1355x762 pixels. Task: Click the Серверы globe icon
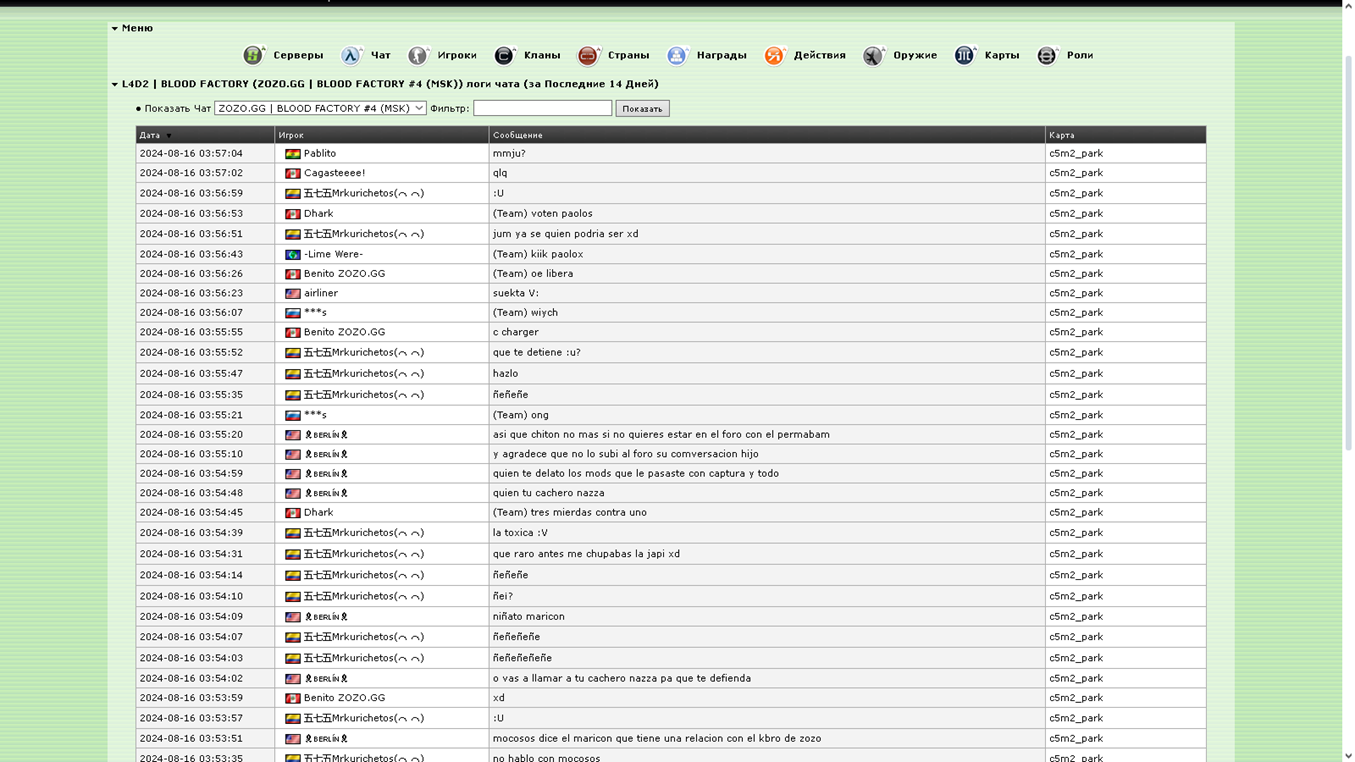click(254, 55)
